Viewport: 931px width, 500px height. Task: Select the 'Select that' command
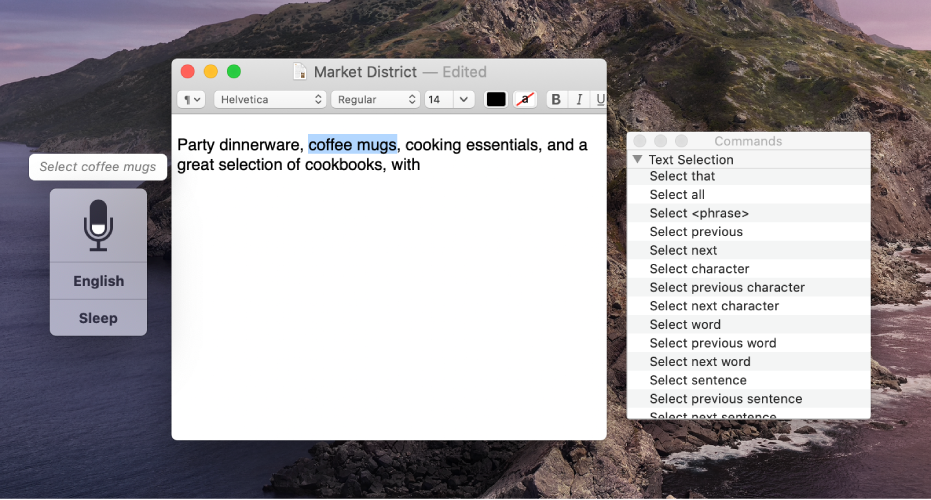[x=749, y=176]
